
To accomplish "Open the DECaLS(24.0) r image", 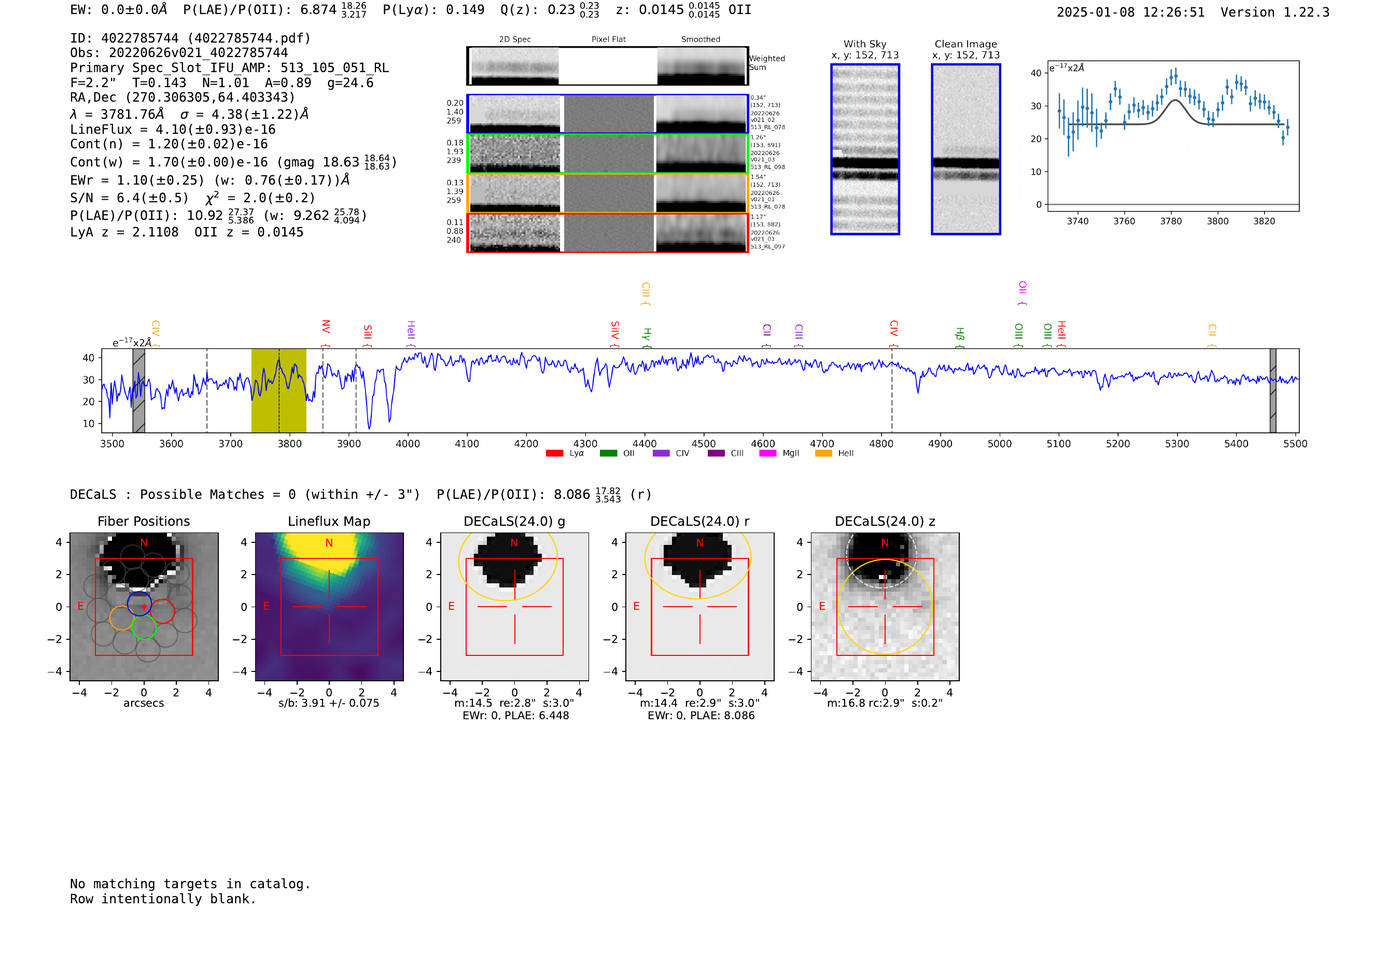I will pos(700,606).
